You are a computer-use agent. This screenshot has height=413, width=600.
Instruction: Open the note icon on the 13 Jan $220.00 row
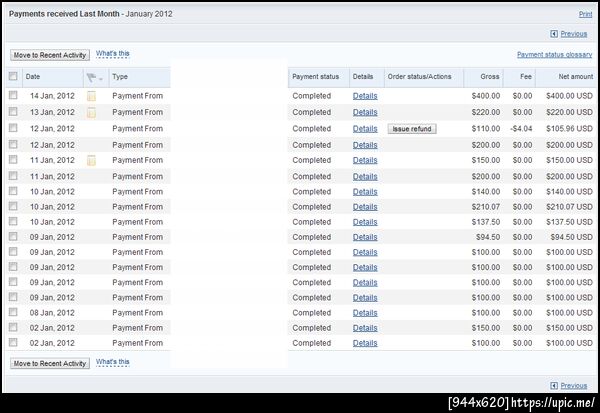91,113
